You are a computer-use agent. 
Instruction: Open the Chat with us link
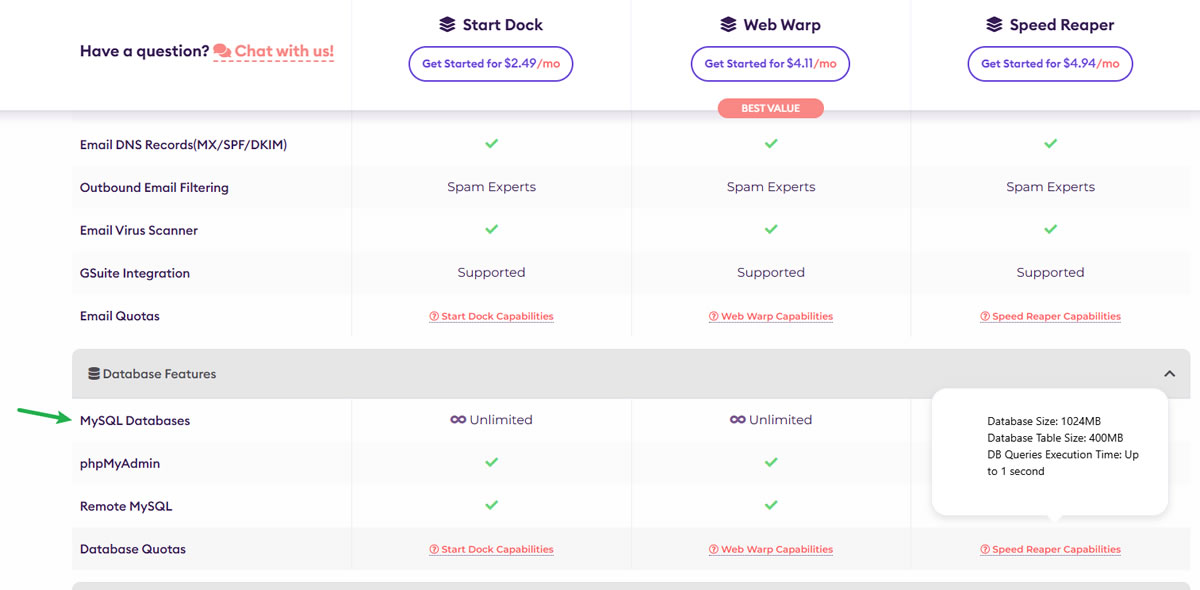pyautogui.click(x=284, y=51)
